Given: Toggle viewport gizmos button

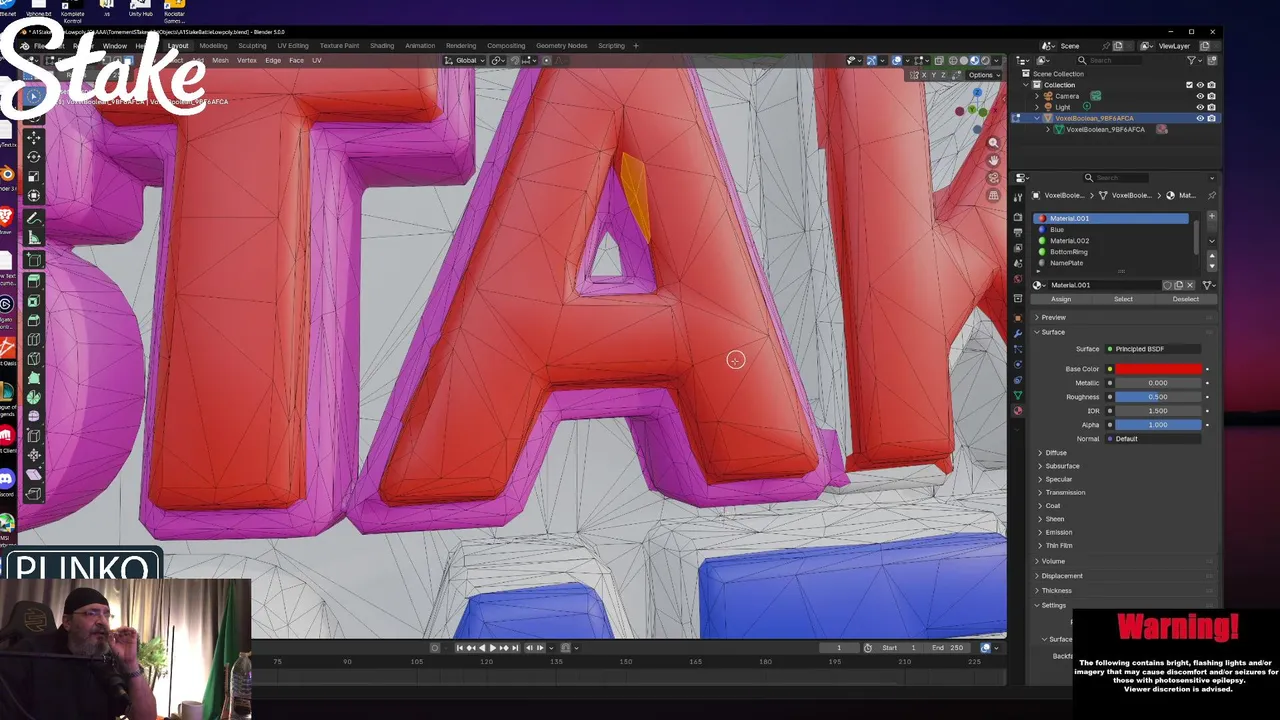Looking at the screenshot, I should click(x=872, y=60).
